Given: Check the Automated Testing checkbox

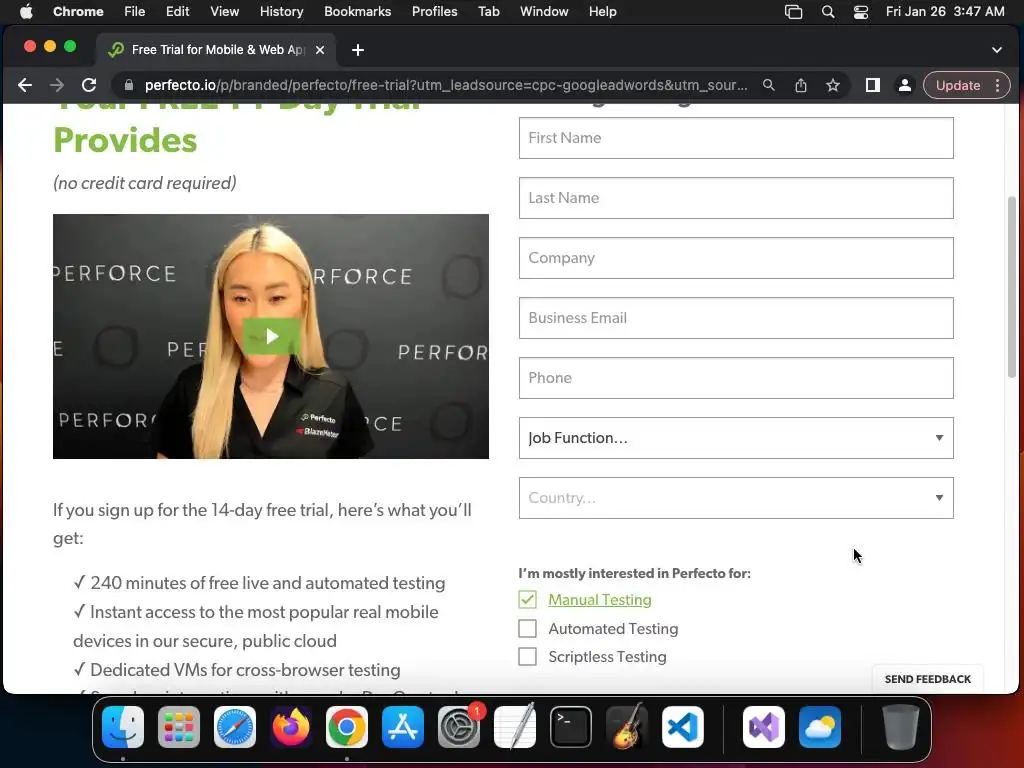Looking at the screenshot, I should click(x=528, y=628).
